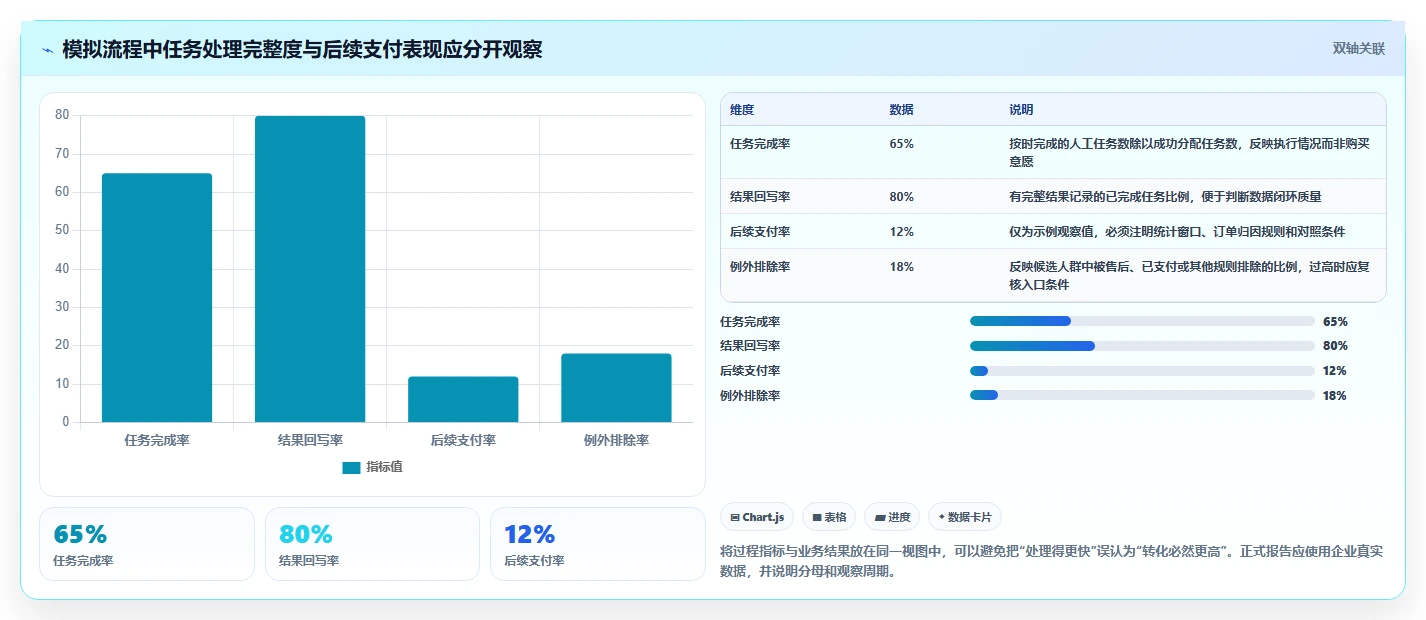Click the 任务完成率 label in the progress list
This screenshot has height=620, width=1426.
[x=750, y=322]
